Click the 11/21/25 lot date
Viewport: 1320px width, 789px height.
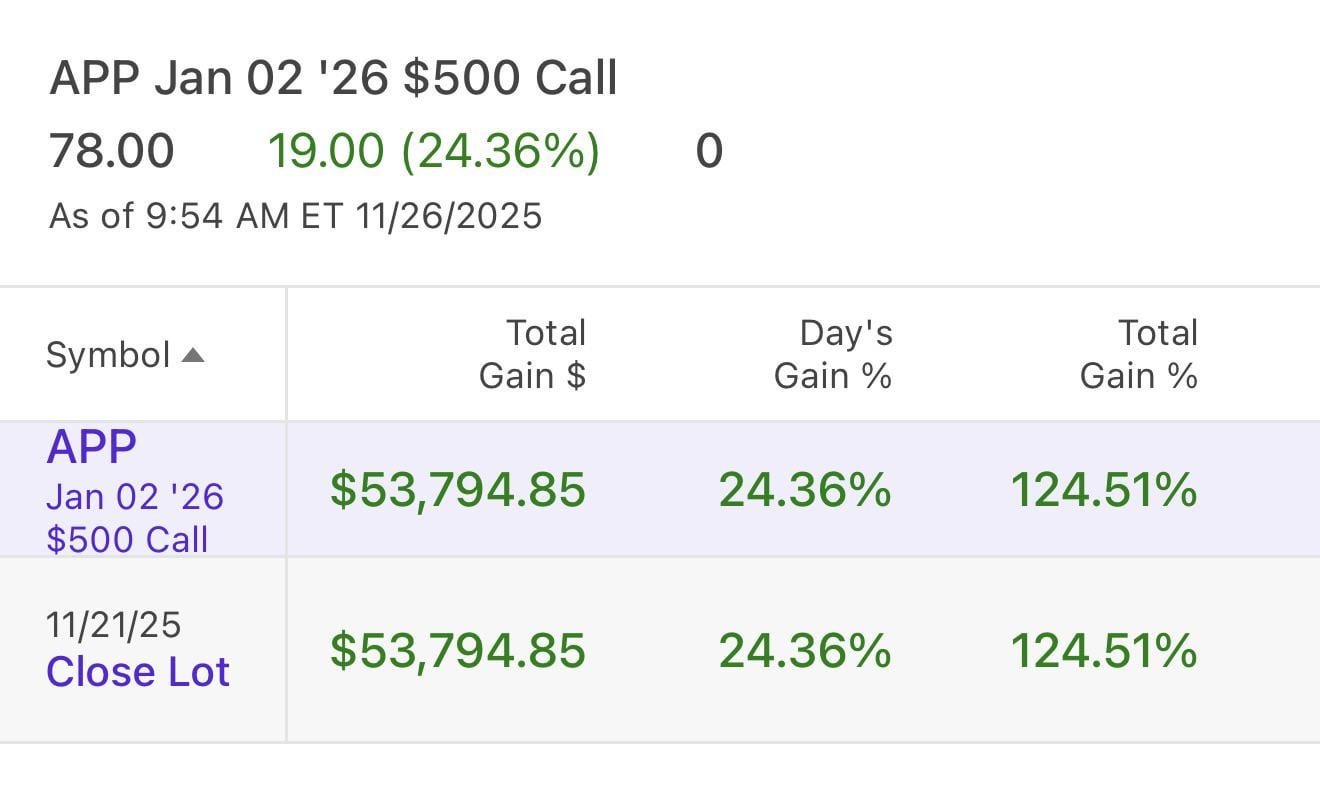pos(113,625)
